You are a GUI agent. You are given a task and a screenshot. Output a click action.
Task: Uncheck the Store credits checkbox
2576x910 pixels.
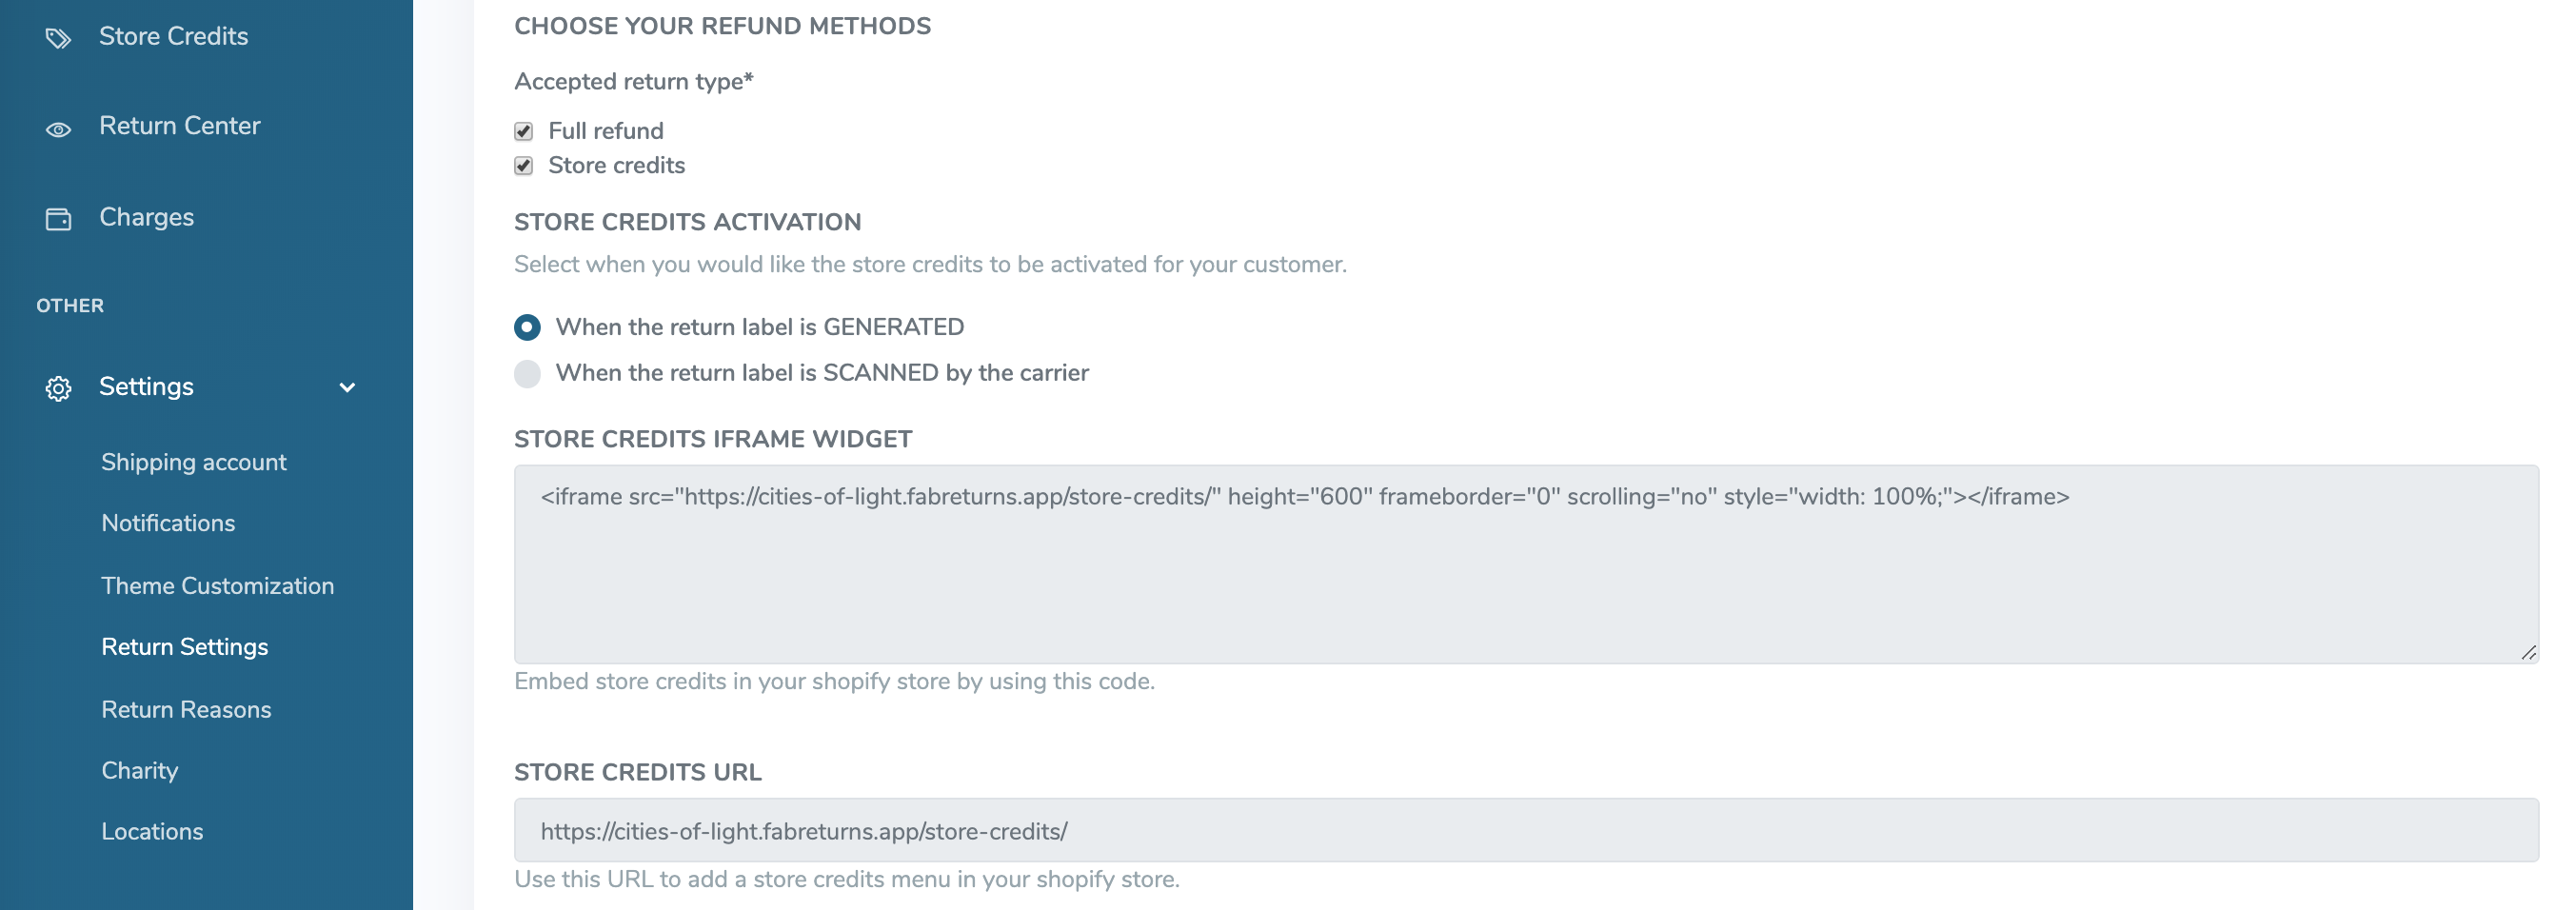click(x=523, y=166)
